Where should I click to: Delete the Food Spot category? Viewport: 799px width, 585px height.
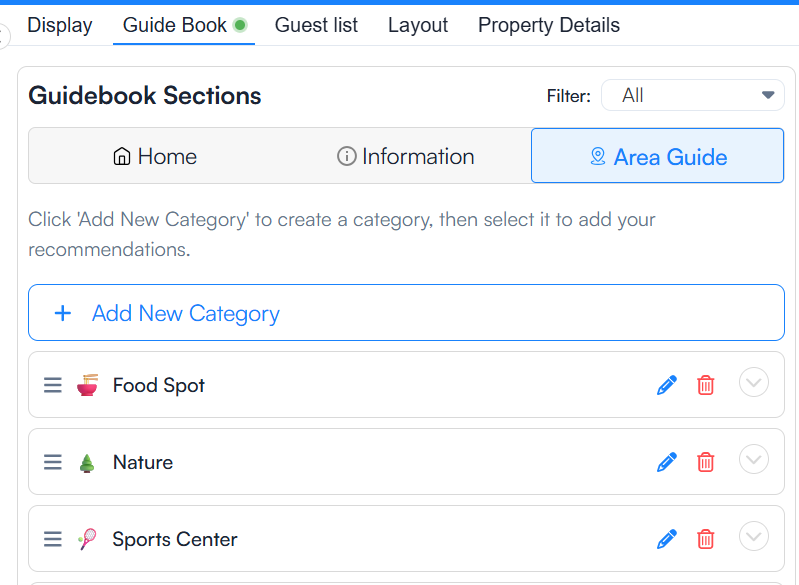(706, 385)
